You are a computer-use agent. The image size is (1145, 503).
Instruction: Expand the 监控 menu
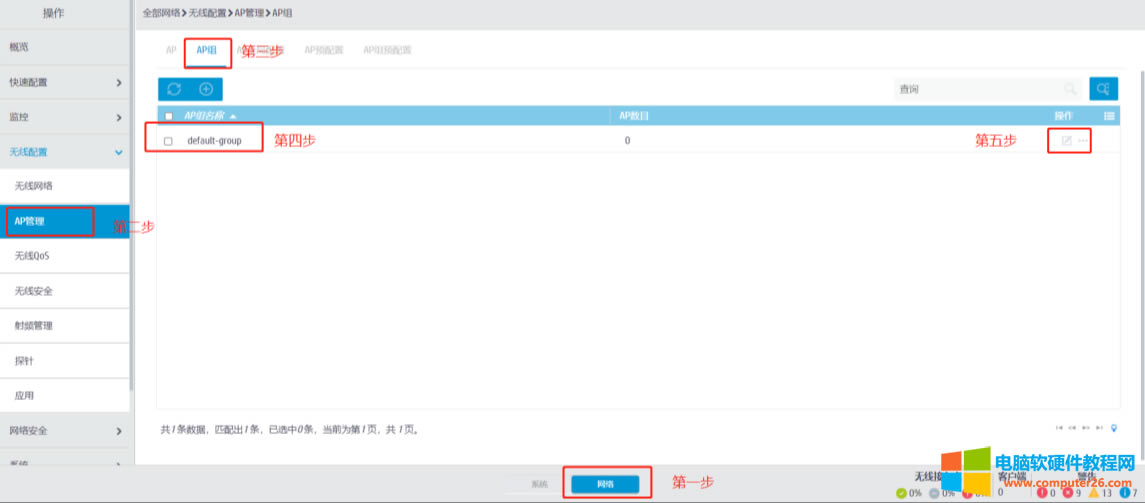(x=65, y=117)
